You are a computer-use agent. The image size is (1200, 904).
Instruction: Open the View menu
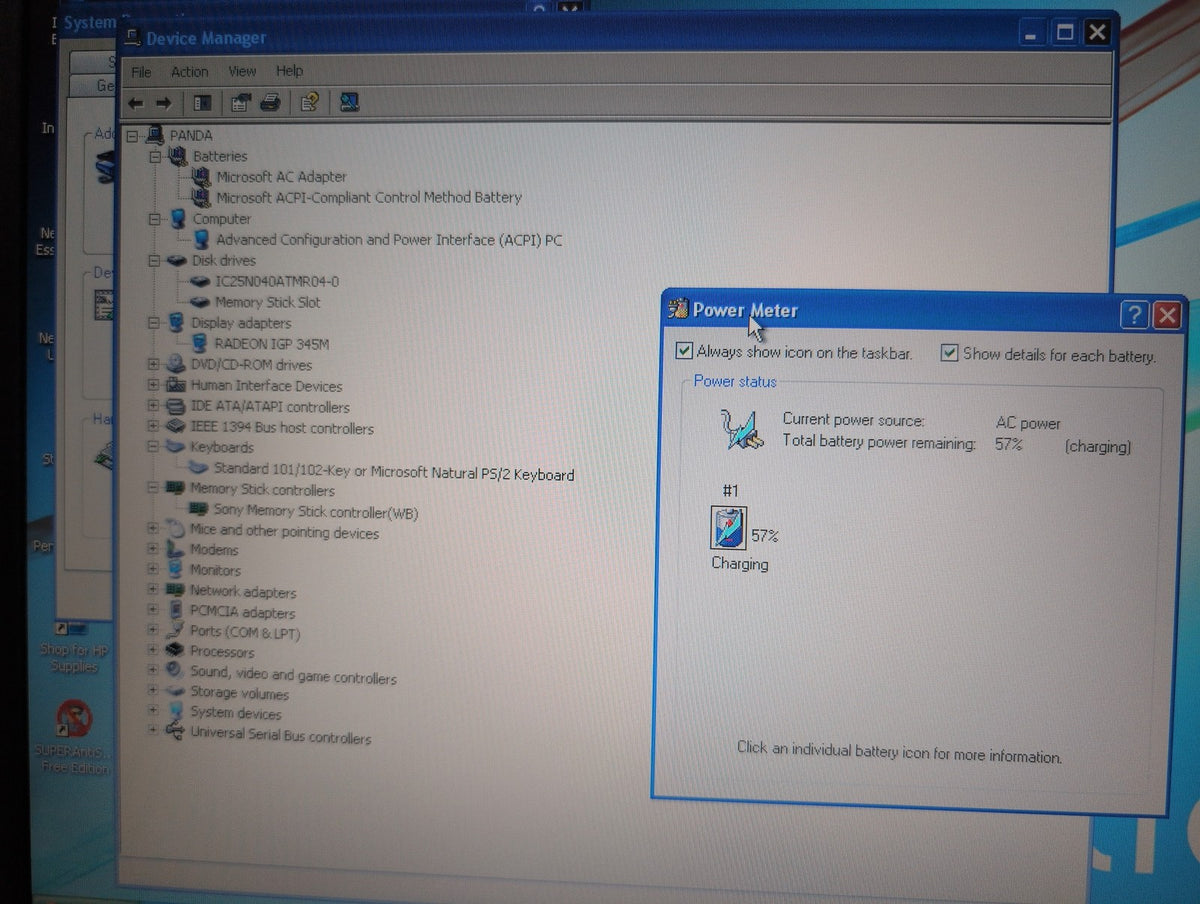242,71
